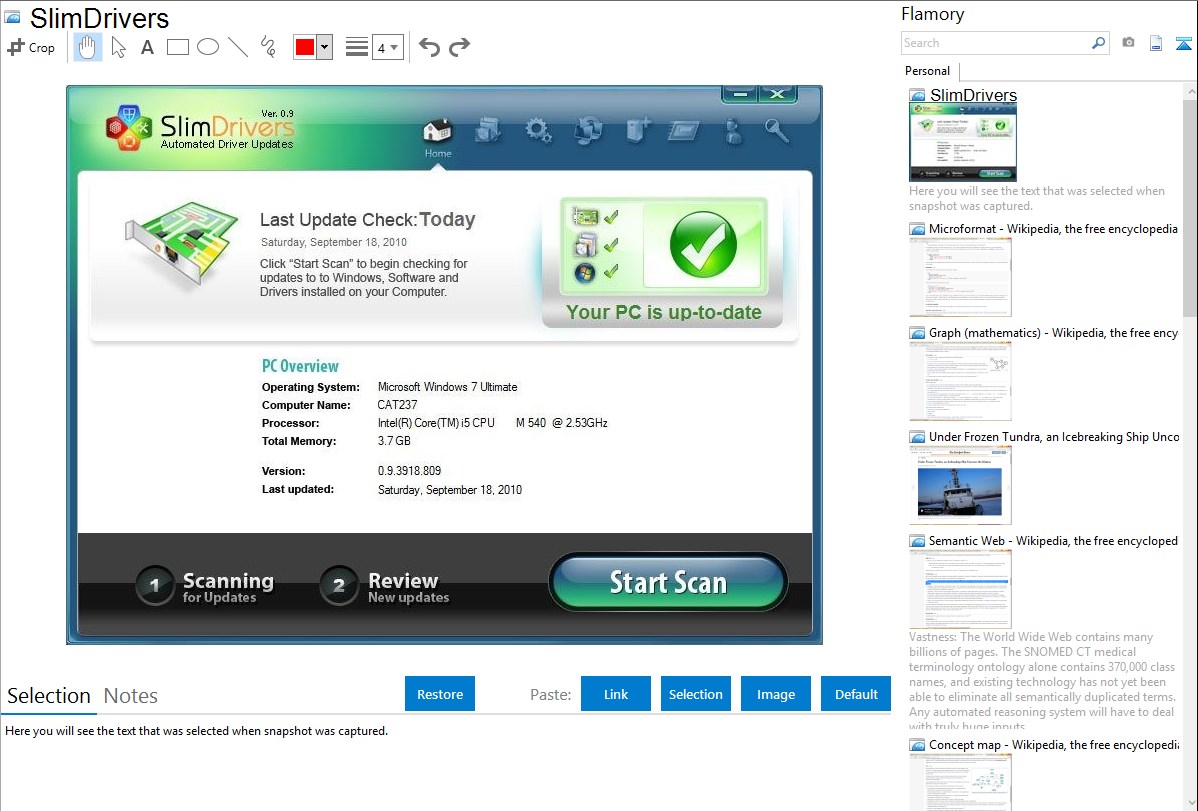Select the Crop tool

tap(31, 47)
